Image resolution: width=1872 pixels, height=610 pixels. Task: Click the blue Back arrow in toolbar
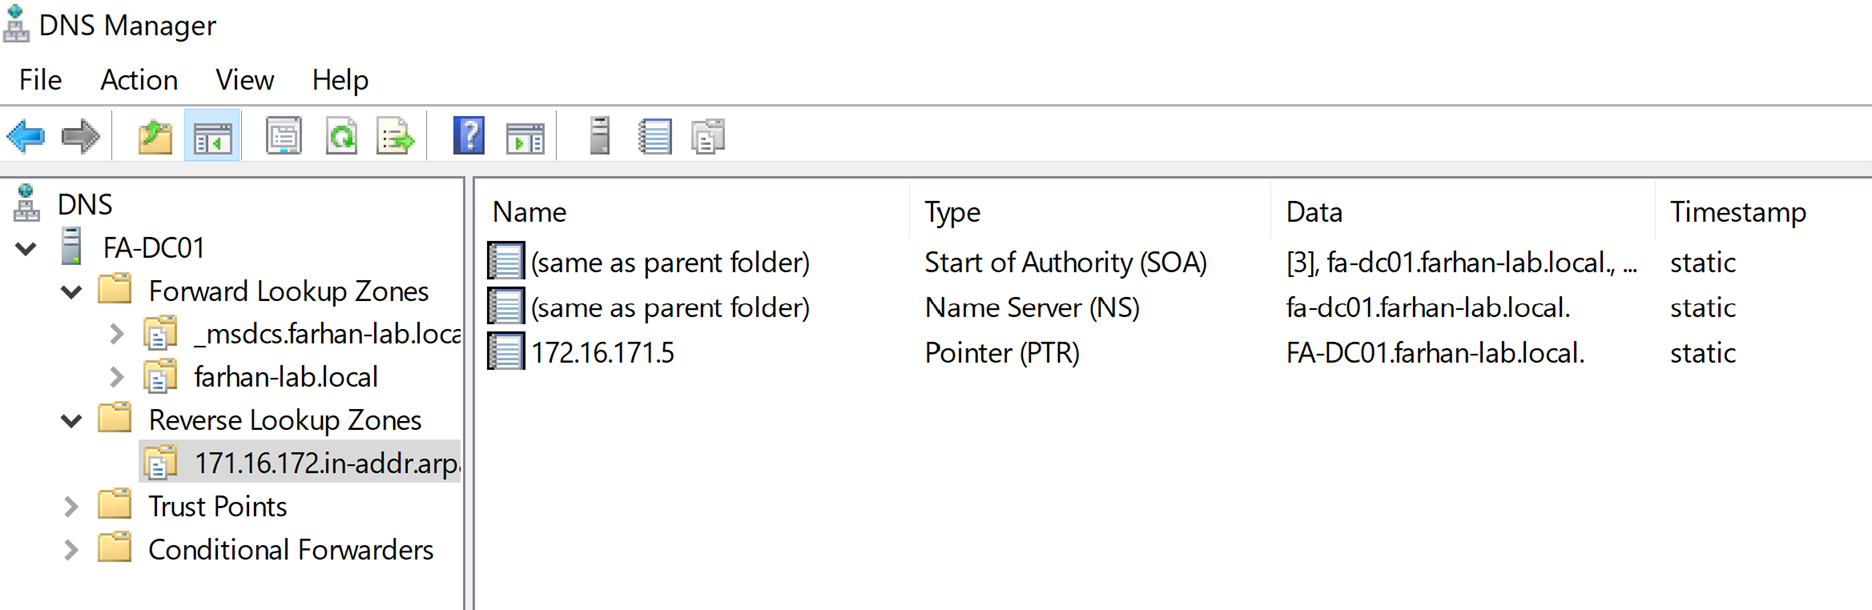click(x=26, y=136)
